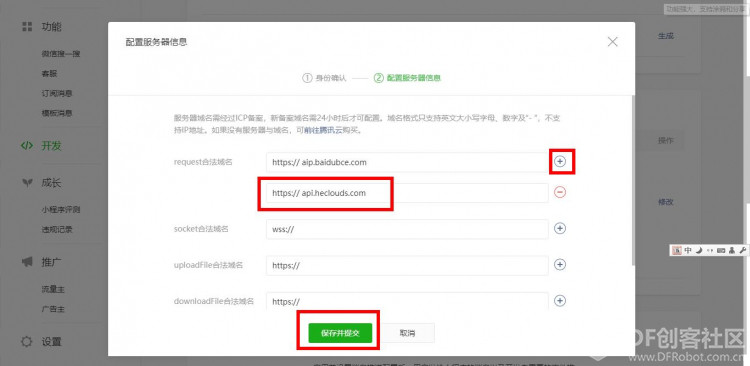750x366 pixels.
Task: Focus the aip.baidubce.com request domain field
Action: (407, 162)
